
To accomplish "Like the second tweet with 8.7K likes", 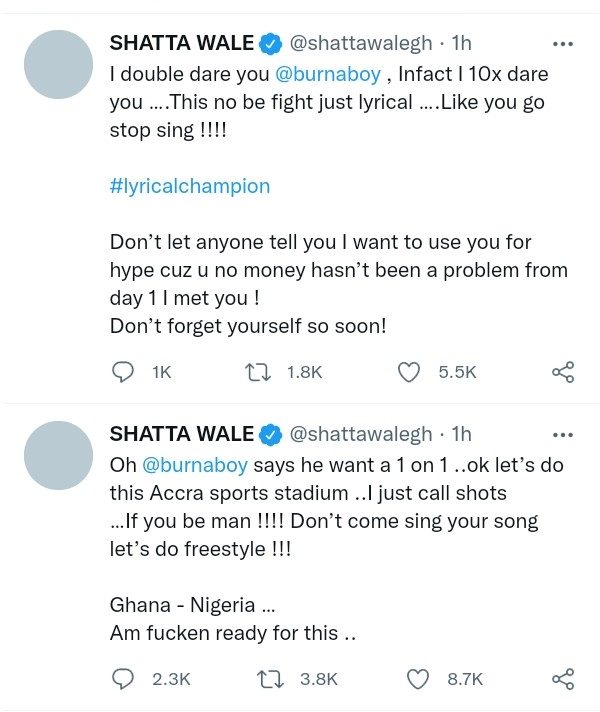I will pos(415,679).
